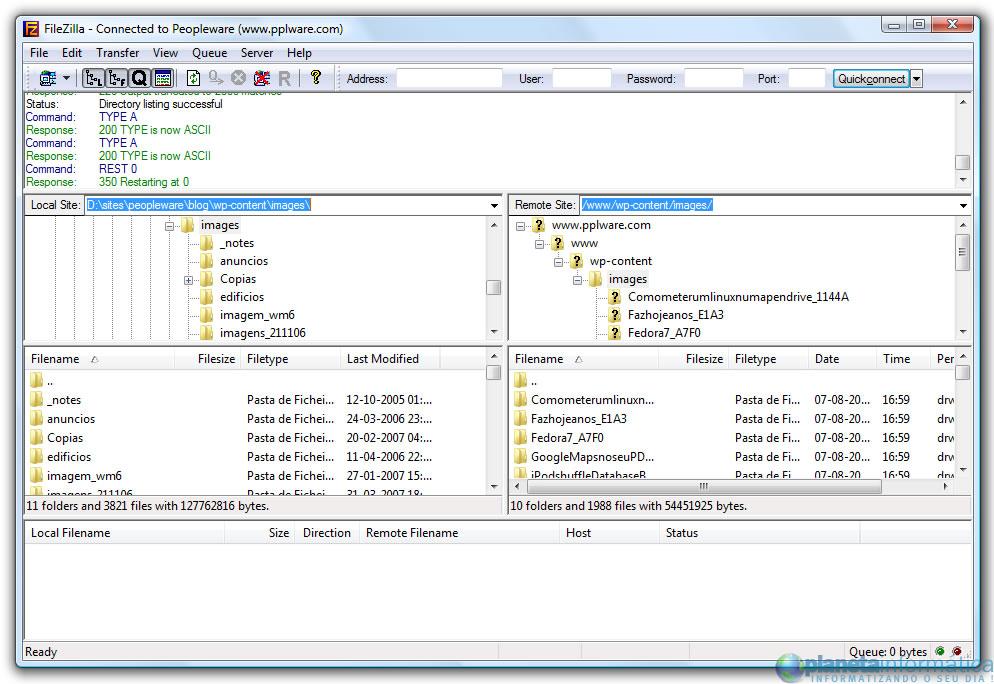Click the green send activity indicator
Viewport: 994px width, 684px height.
tap(939, 651)
